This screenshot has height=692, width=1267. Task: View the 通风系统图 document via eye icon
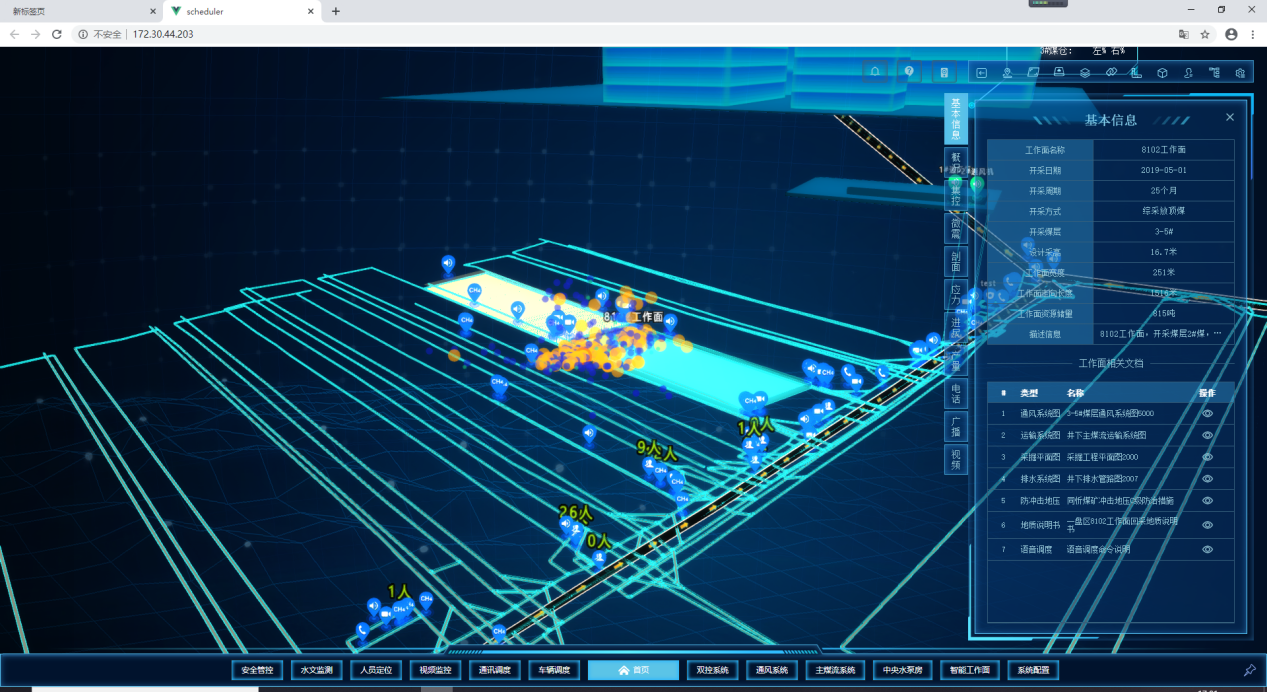[x=1207, y=413]
